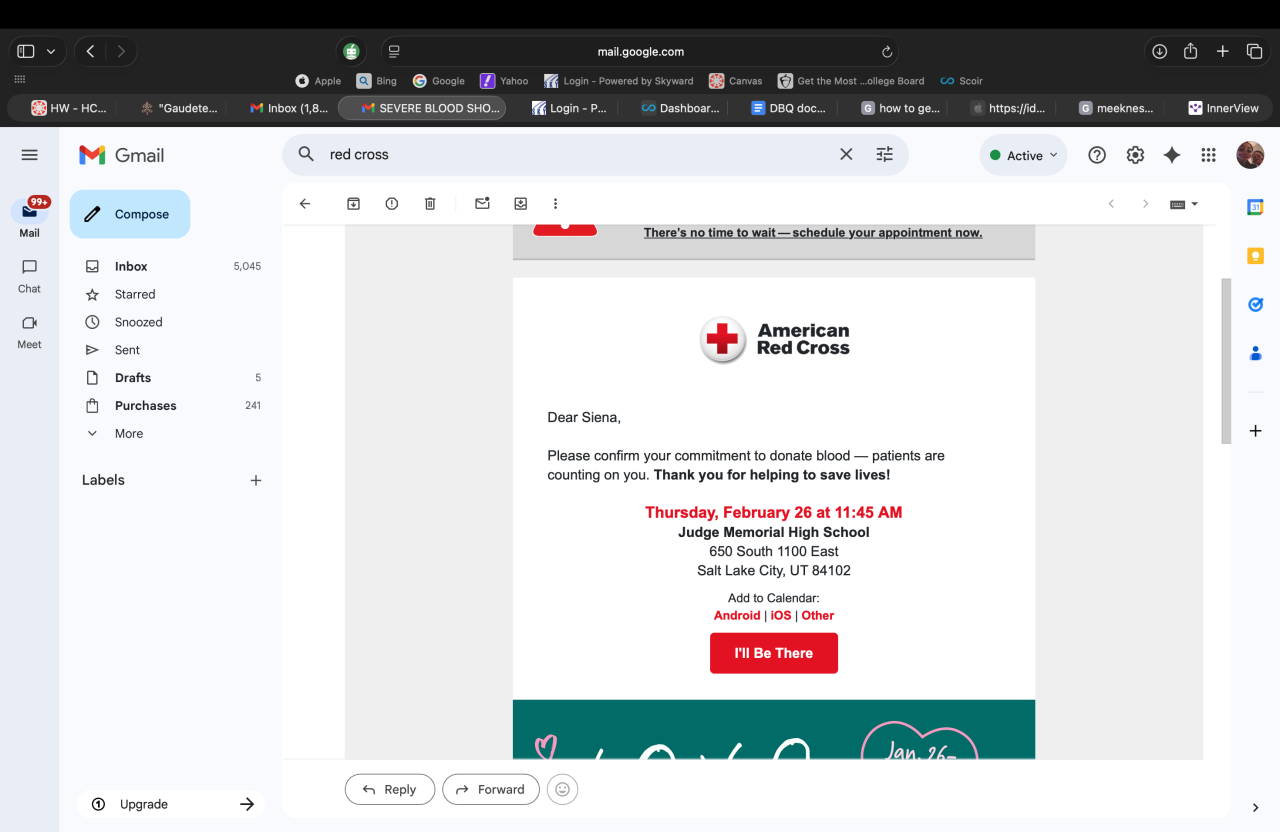Hide the side panel chevron
Viewport: 1280px width, 832px height.
pos(1256,808)
